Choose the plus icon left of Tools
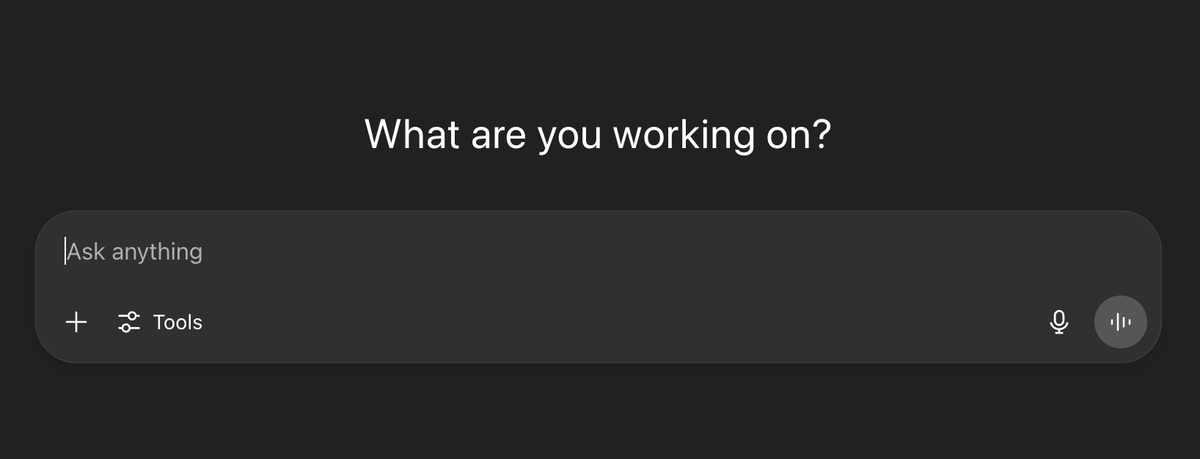Viewport: 1200px width, 459px height. pos(76,322)
